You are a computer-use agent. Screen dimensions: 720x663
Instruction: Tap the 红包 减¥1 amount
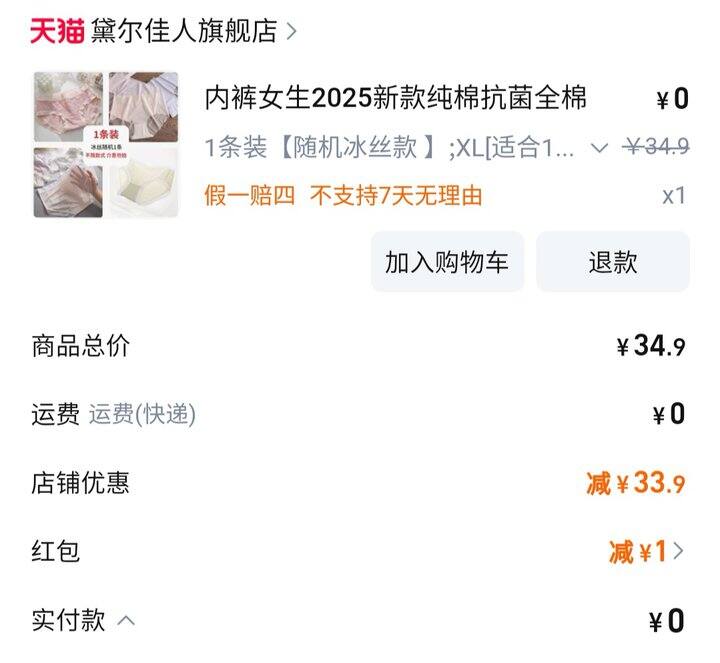638,551
